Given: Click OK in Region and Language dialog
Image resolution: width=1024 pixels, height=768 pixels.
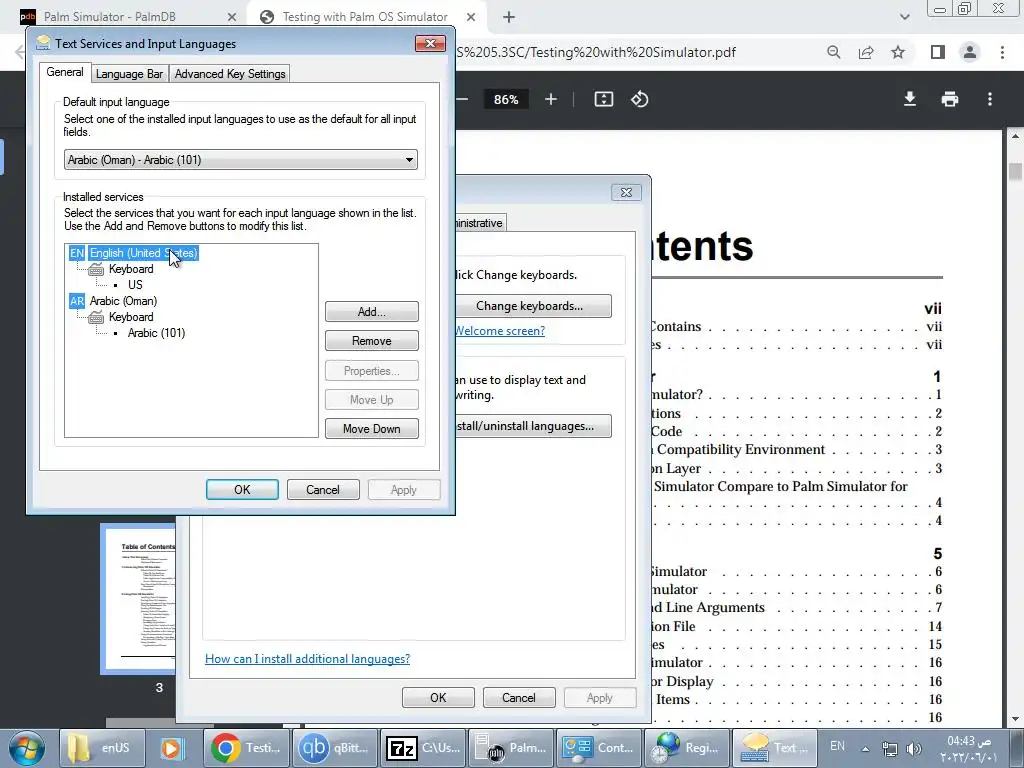Looking at the screenshot, I should click(x=438, y=697).
